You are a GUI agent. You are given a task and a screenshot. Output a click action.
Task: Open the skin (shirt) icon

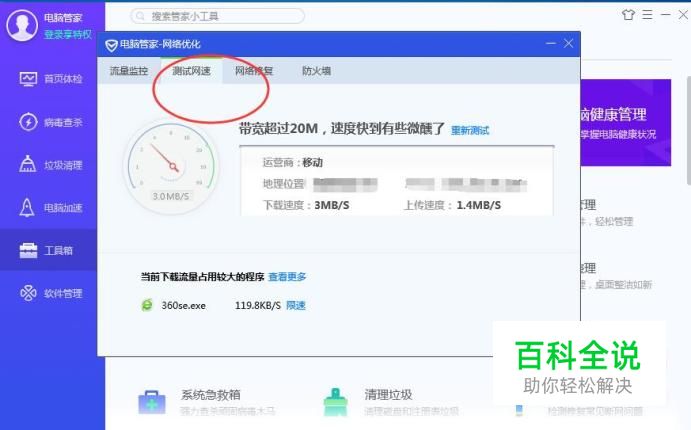click(x=628, y=15)
